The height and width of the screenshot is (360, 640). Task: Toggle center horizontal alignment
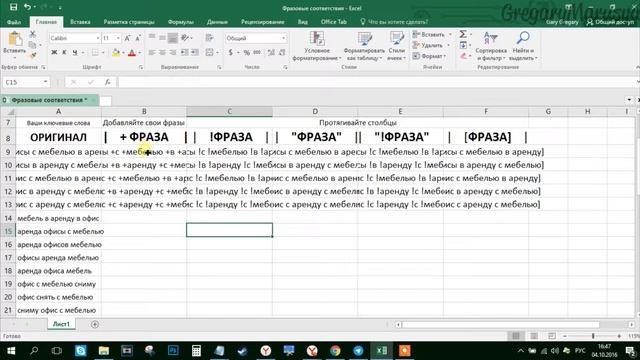pos(162,52)
